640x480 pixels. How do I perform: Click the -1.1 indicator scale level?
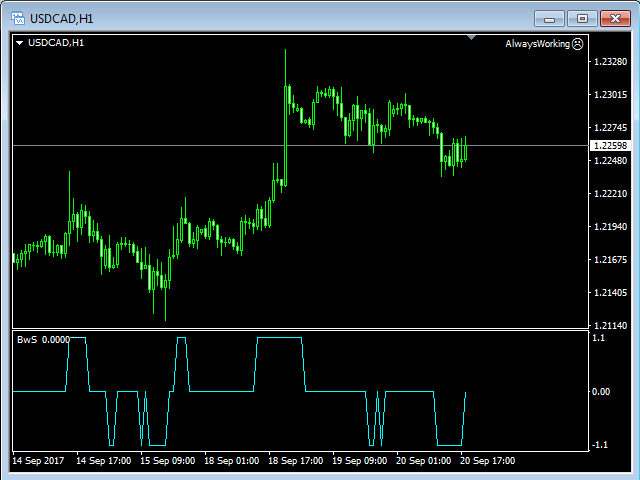(601, 445)
